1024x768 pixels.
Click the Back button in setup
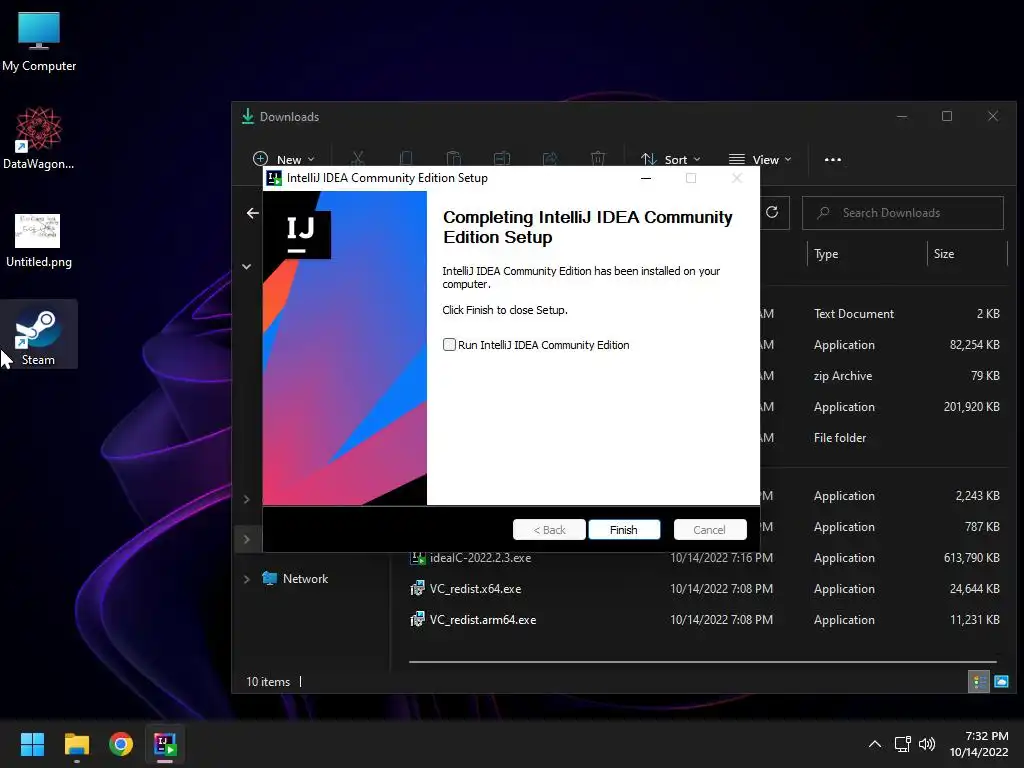[x=549, y=530]
